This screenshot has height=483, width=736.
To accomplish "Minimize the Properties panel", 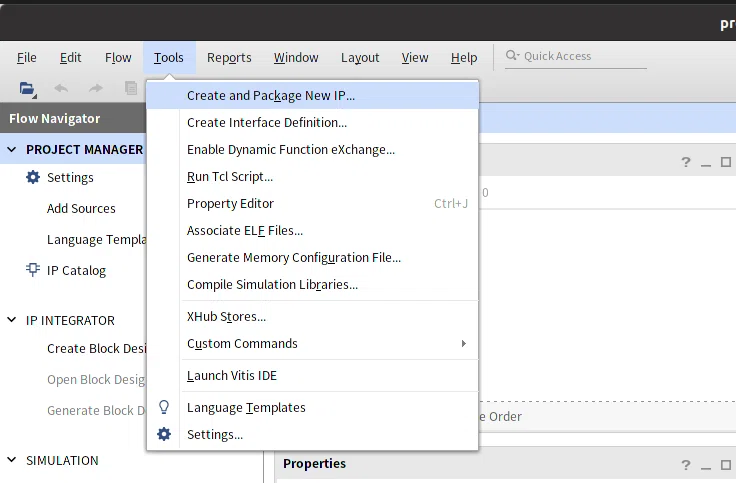I will click(x=706, y=467).
